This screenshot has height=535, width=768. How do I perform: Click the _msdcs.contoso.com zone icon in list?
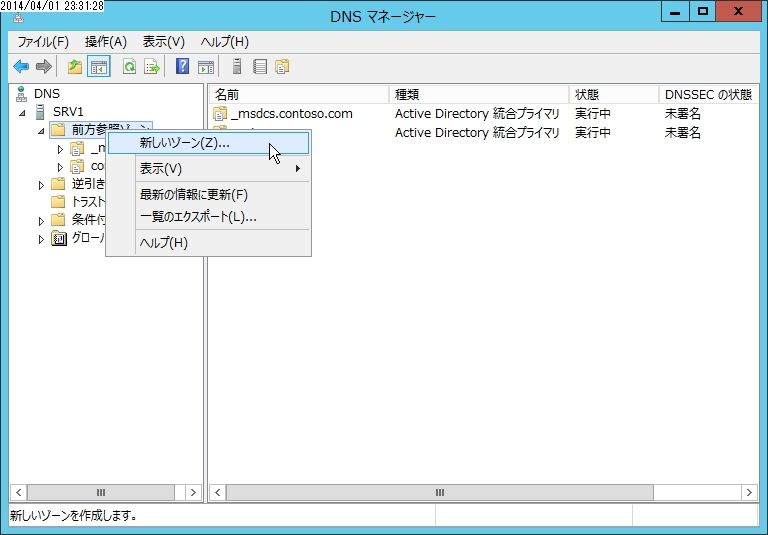point(220,114)
